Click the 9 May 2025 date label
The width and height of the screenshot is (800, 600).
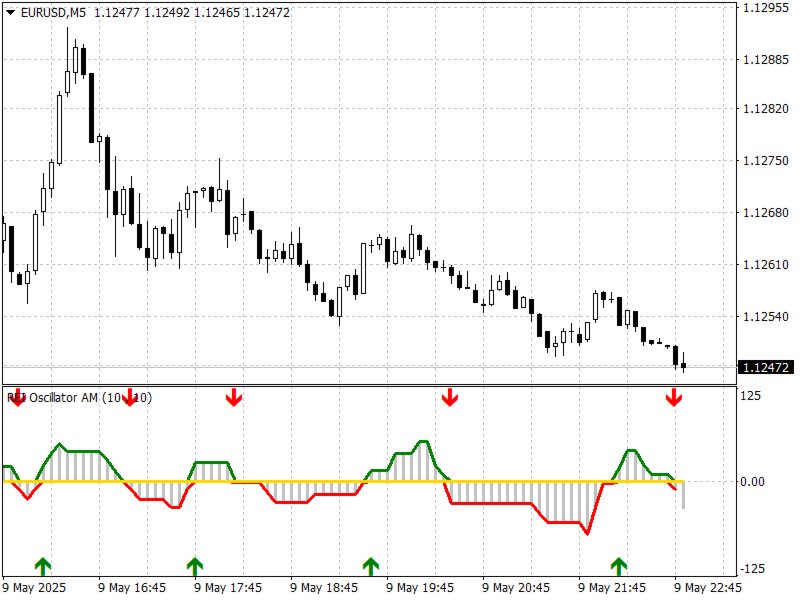[35, 588]
